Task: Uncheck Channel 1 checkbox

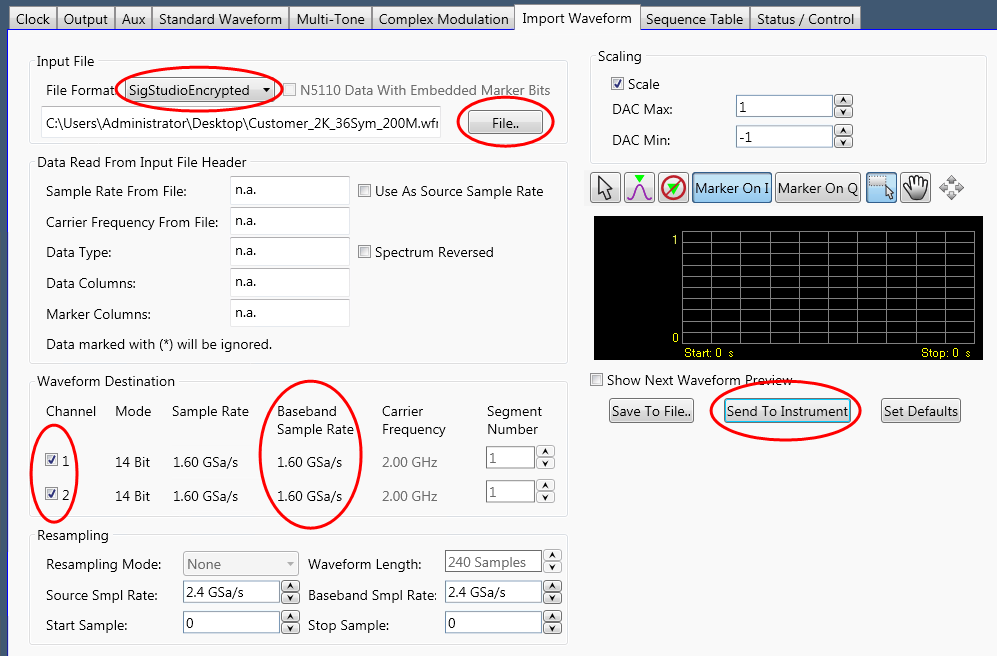Action: 52,461
